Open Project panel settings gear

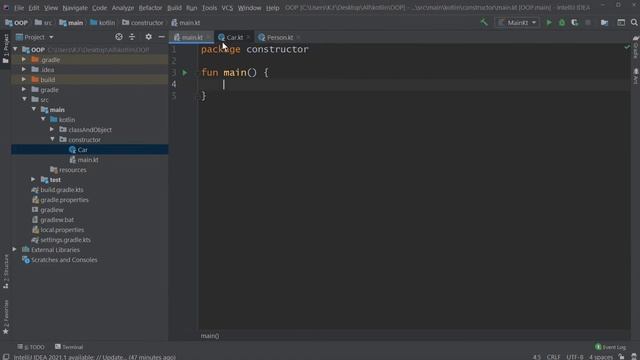tap(149, 37)
